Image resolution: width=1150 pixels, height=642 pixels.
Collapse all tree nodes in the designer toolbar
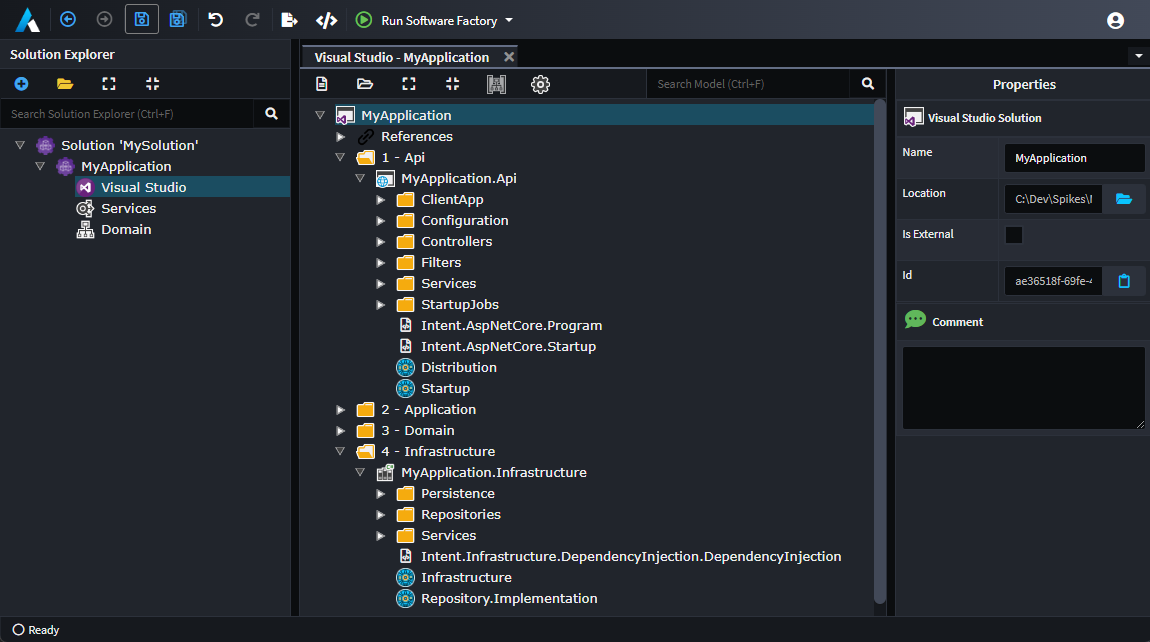[x=453, y=84]
